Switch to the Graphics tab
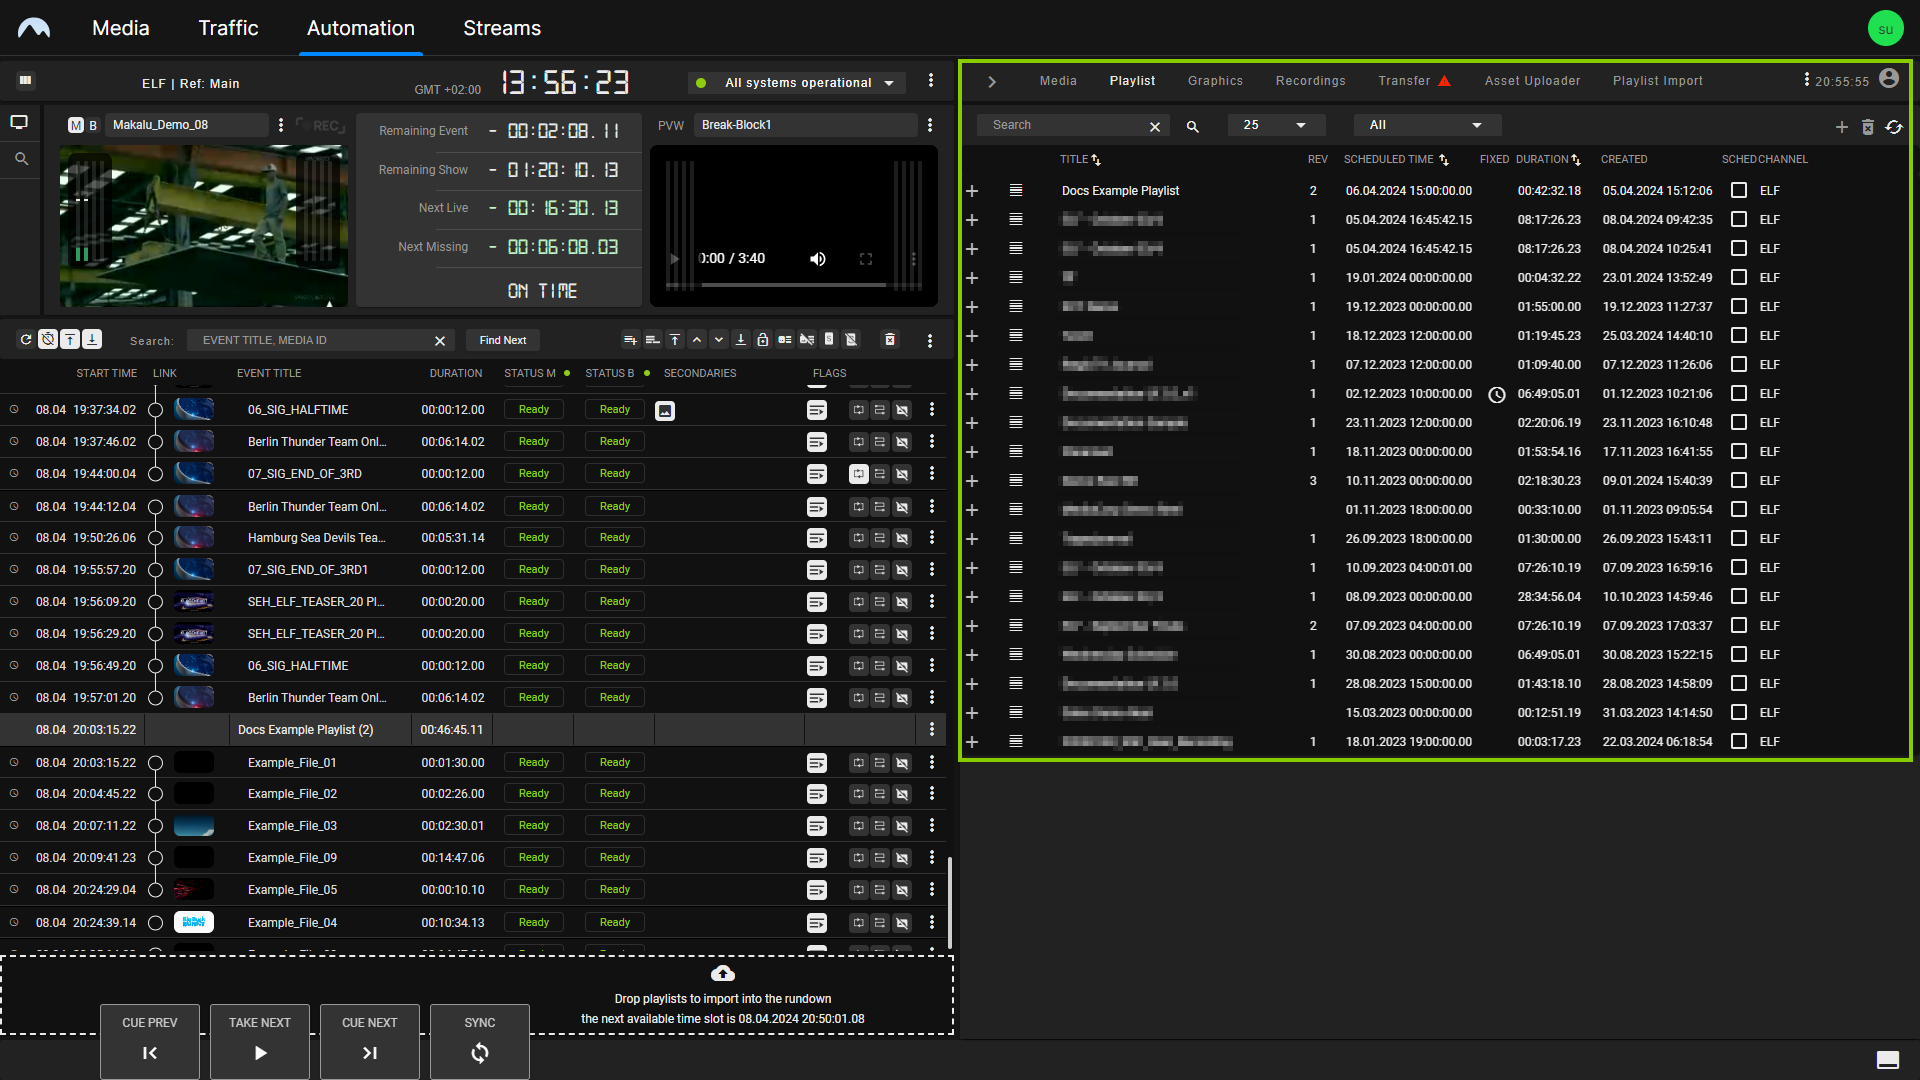The height and width of the screenshot is (1080, 1920). pos(1215,80)
